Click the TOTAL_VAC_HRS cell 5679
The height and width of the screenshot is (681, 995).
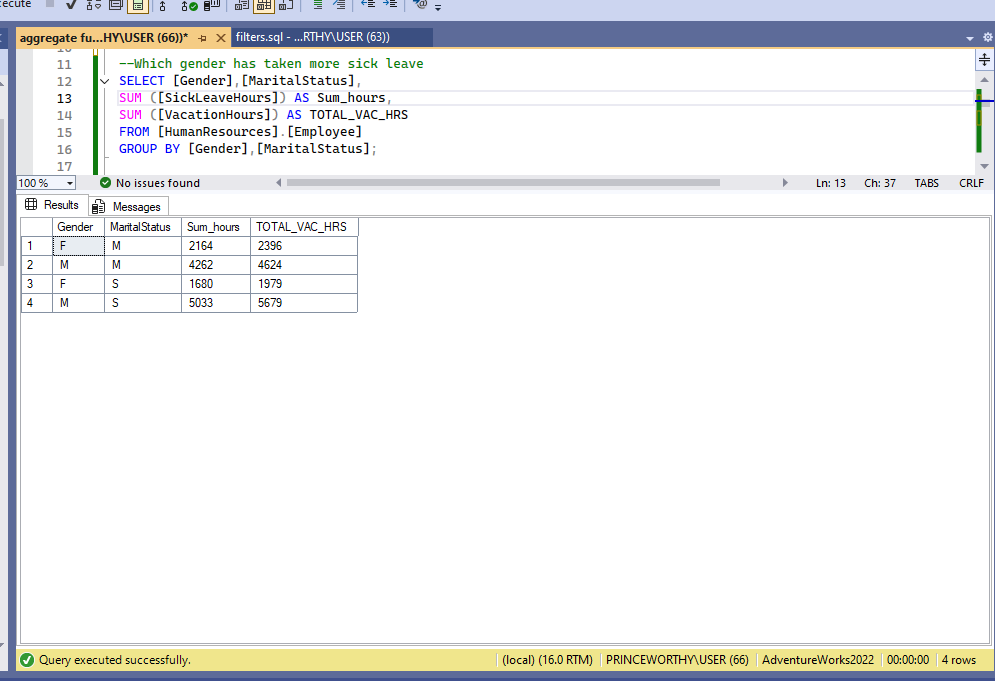304,303
